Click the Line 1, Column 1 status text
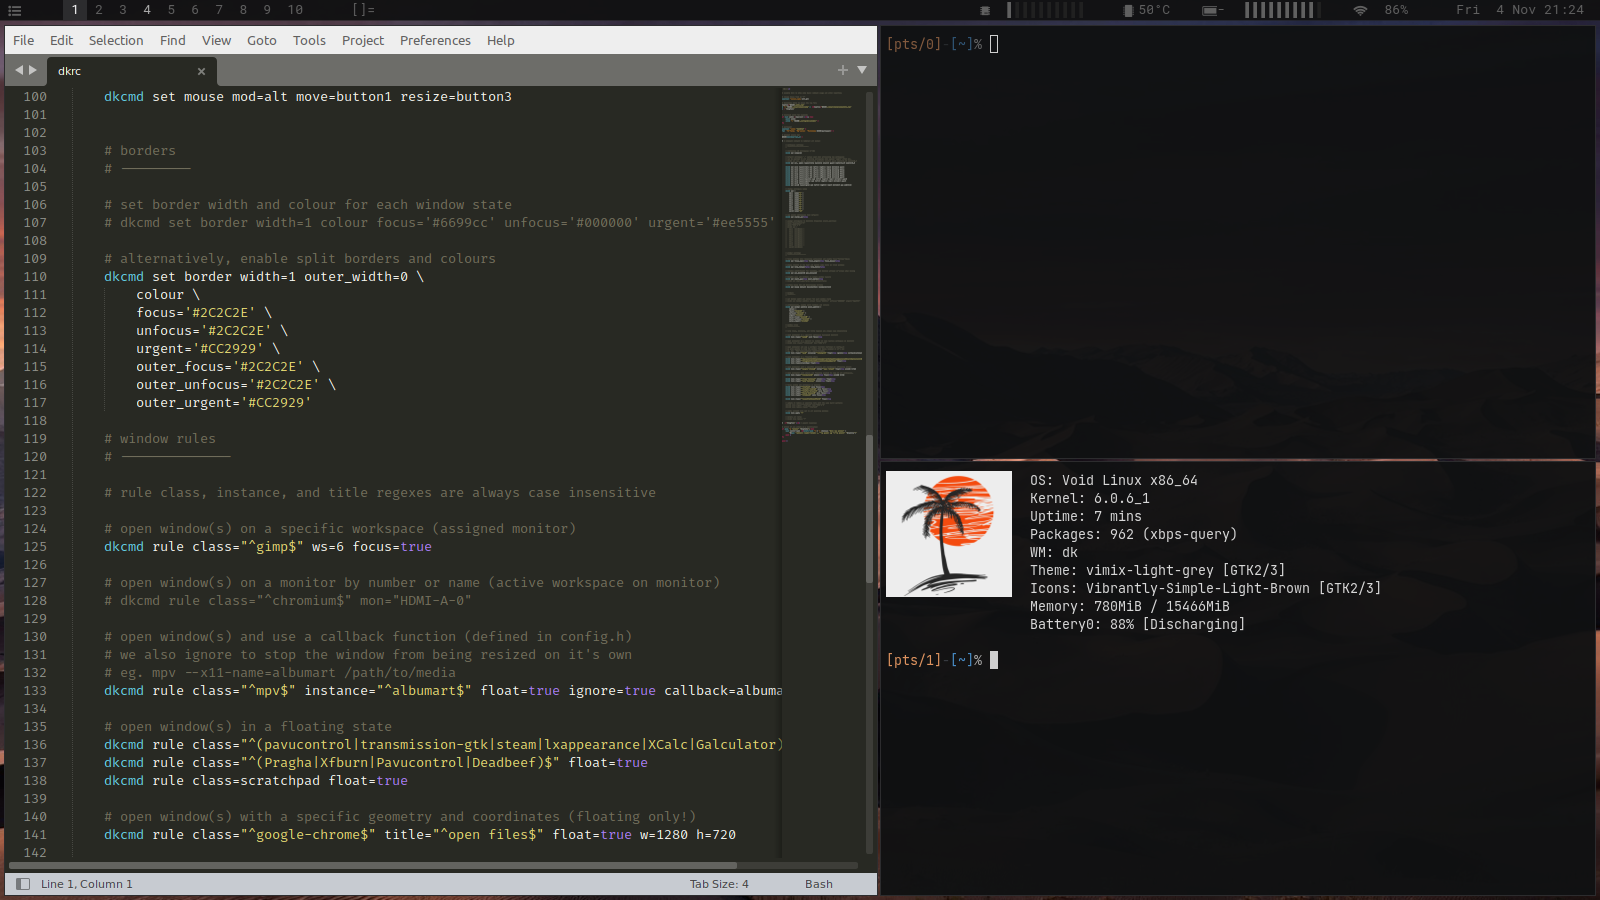The width and height of the screenshot is (1600, 900). 86,884
